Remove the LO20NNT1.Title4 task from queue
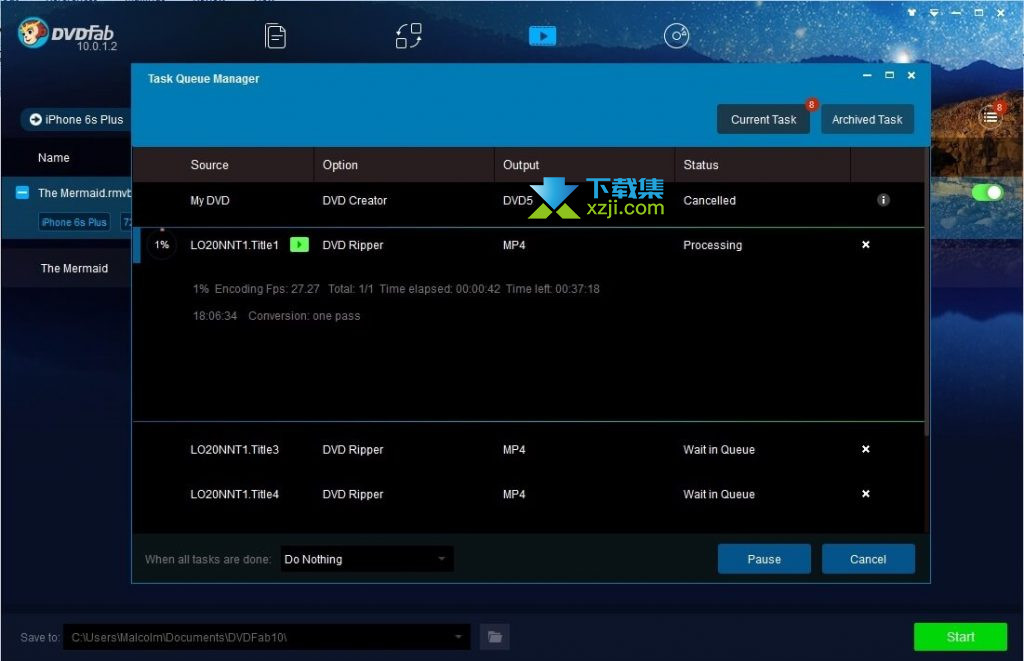Image resolution: width=1024 pixels, height=661 pixels. [x=866, y=494]
